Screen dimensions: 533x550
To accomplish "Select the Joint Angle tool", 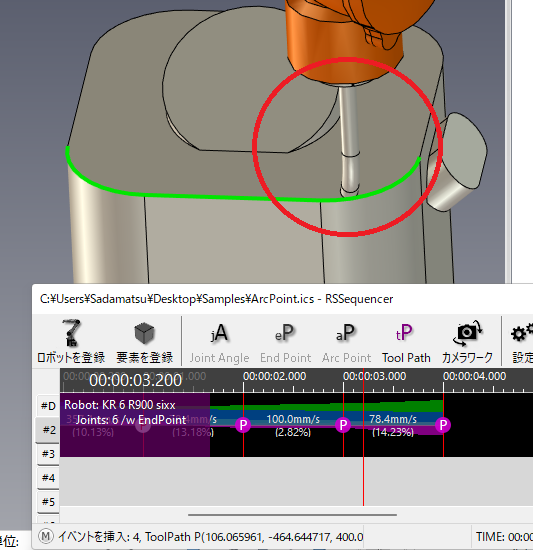I will tap(220, 341).
